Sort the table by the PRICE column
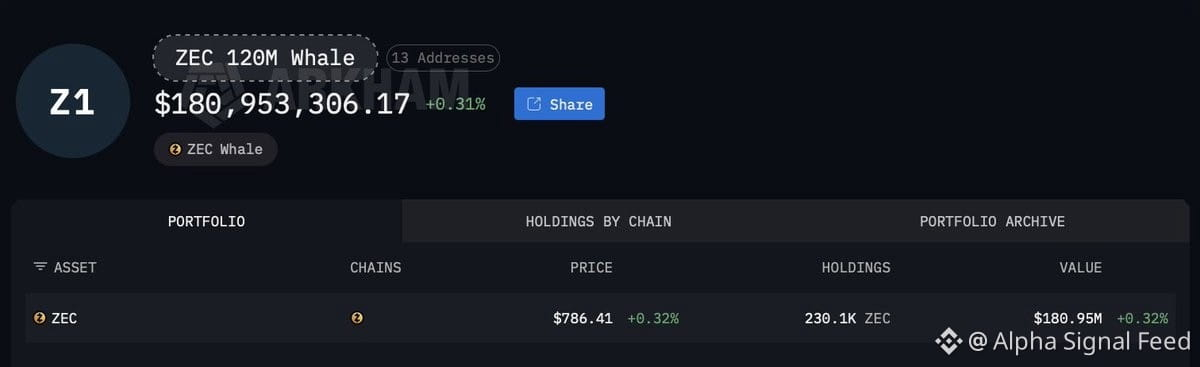Screen dimensions: 1200x367 [x=589, y=267]
